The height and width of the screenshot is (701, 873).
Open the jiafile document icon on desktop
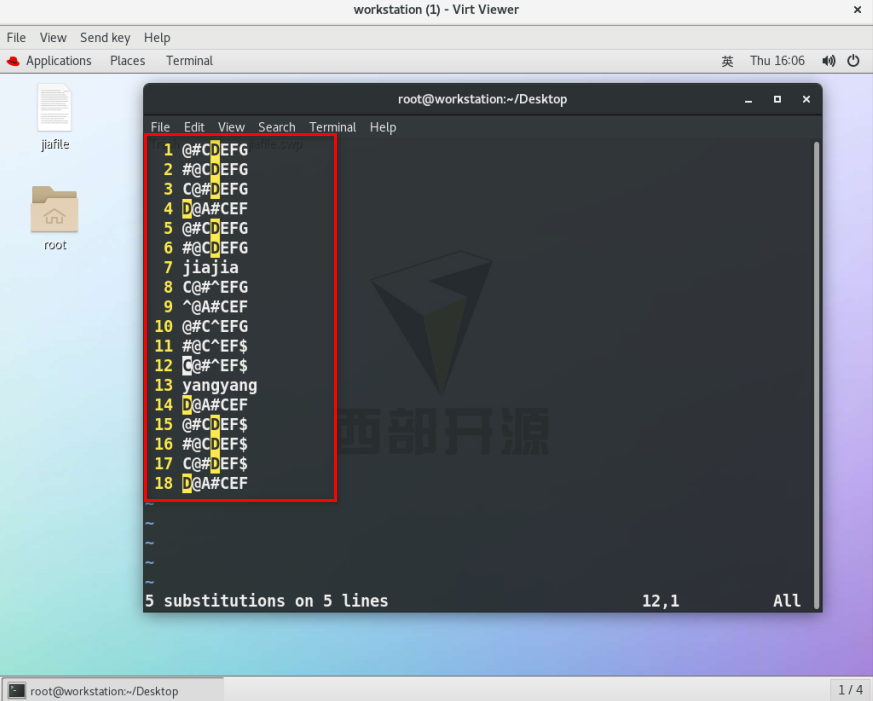point(54,108)
